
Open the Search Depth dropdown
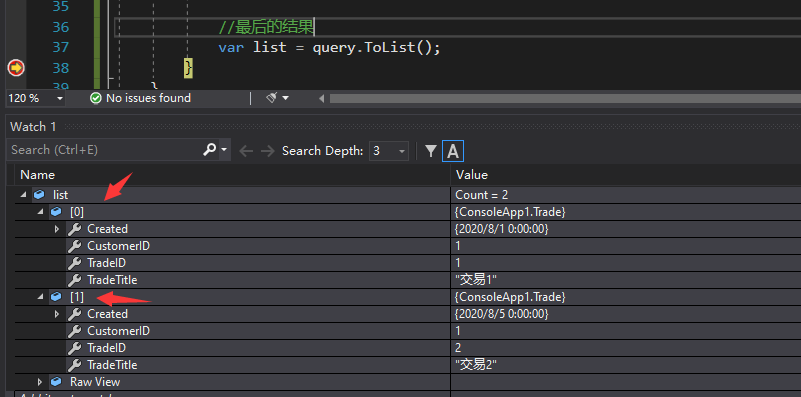pyautogui.click(x=389, y=151)
